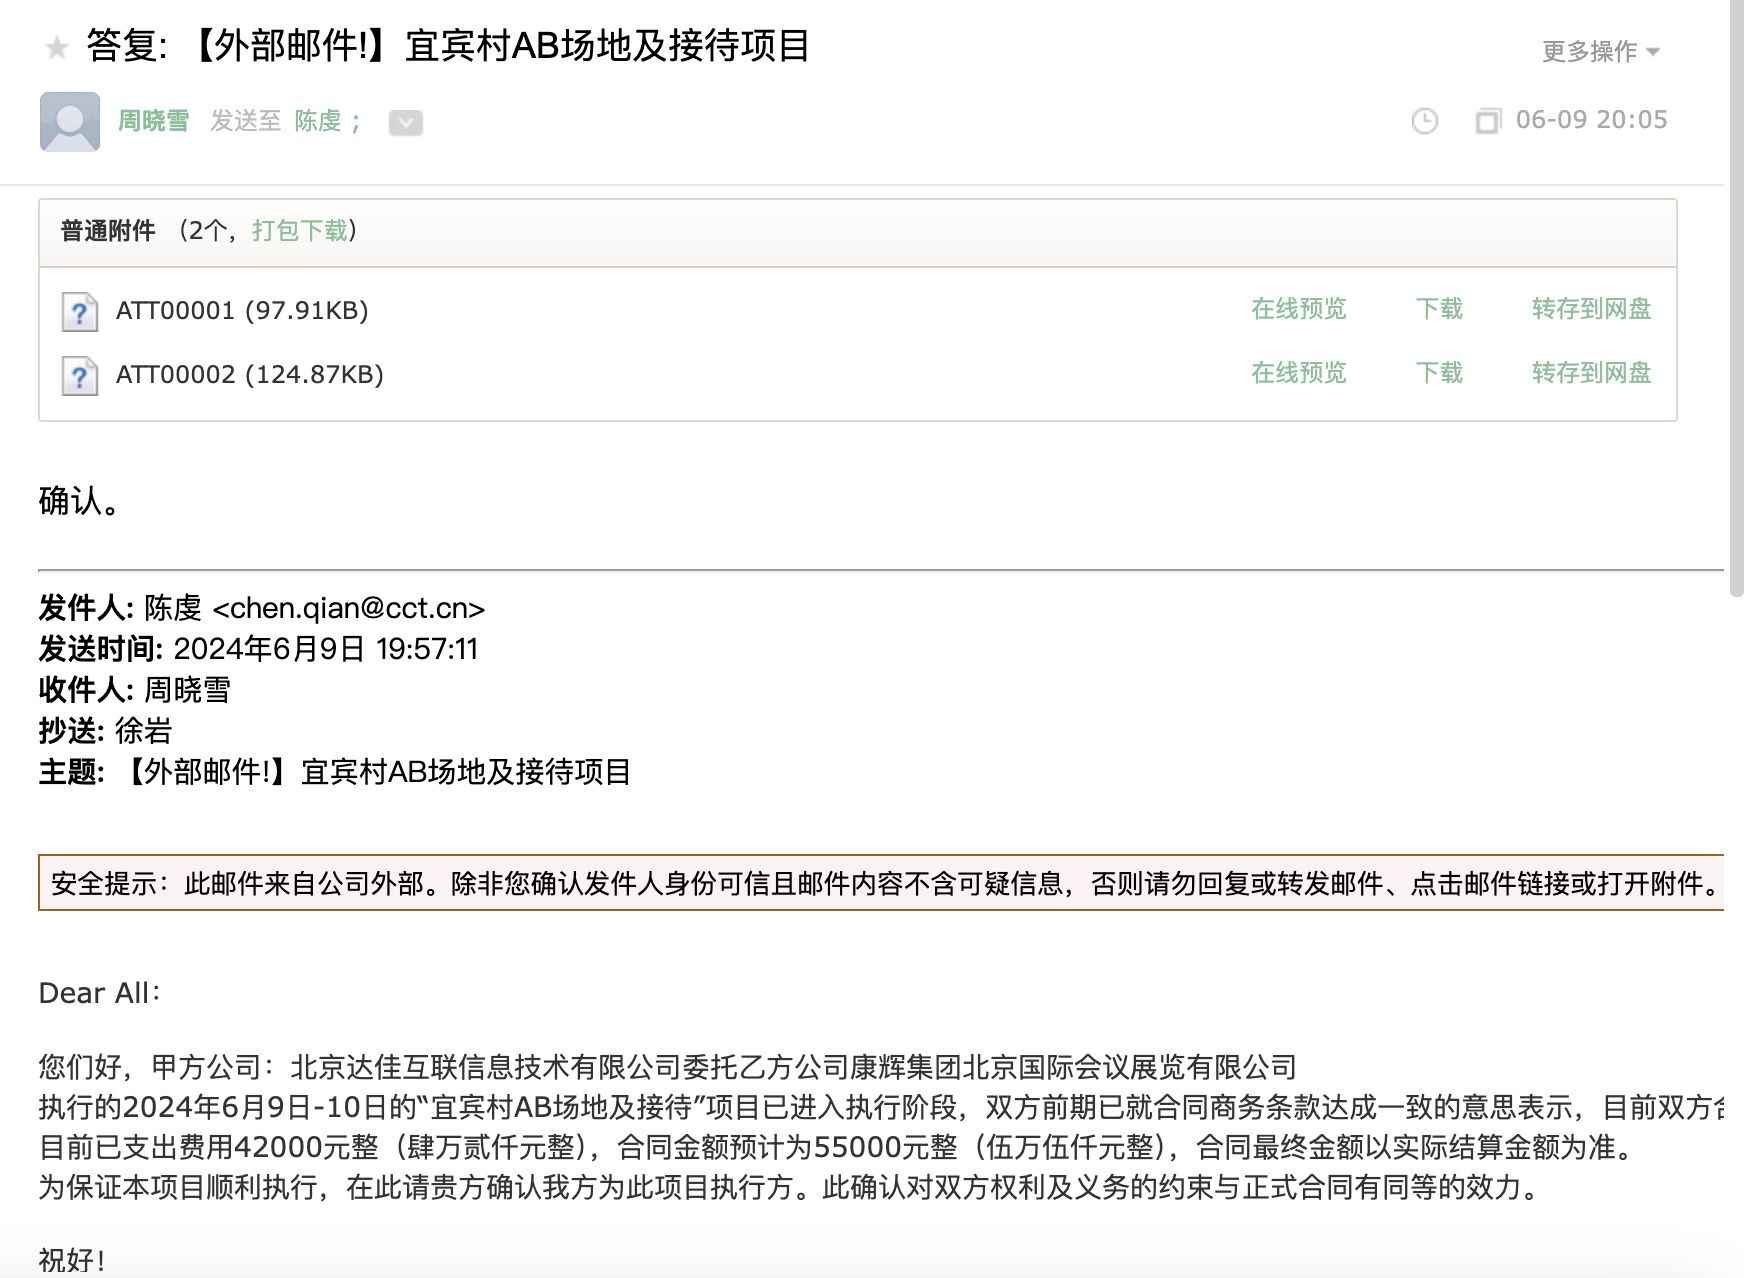Image resolution: width=1744 pixels, height=1278 pixels.
Task: Click the ATT00001 file icon
Action: pos(80,311)
